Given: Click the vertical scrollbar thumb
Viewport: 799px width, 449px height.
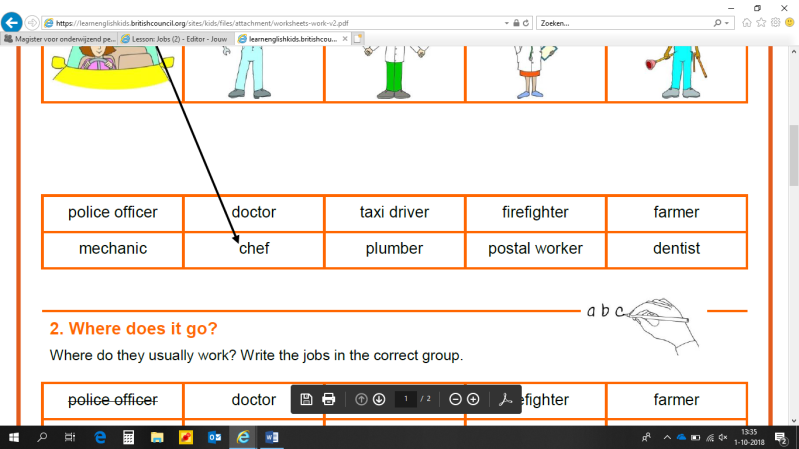Looking at the screenshot, I should (x=794, y=155).
